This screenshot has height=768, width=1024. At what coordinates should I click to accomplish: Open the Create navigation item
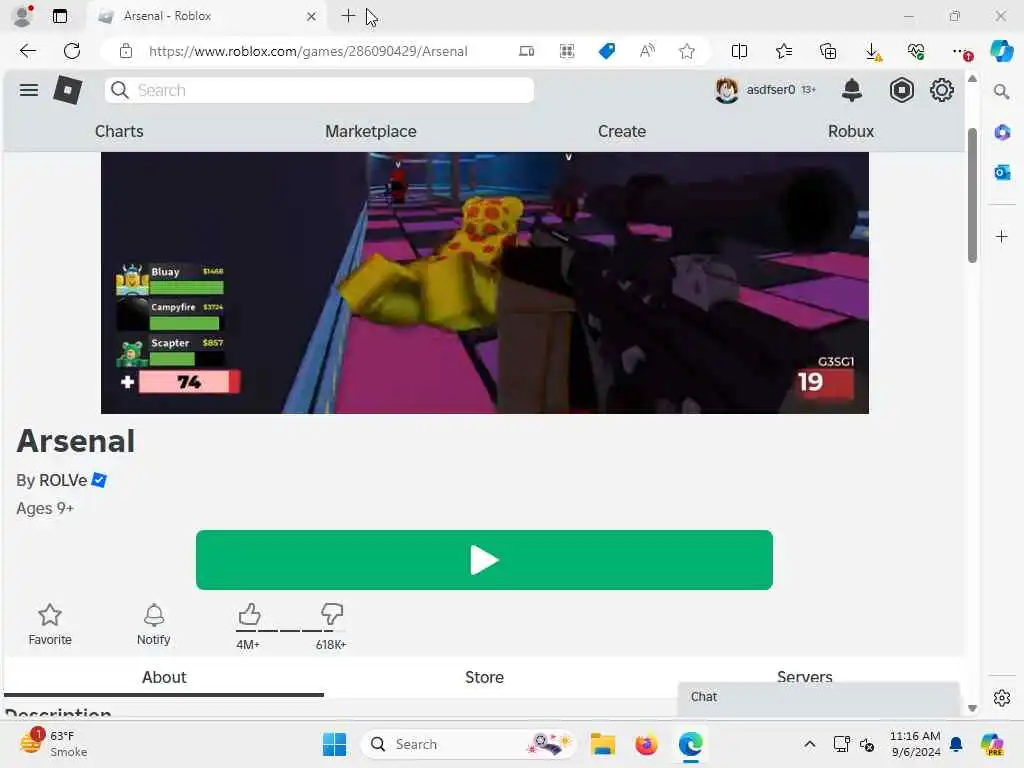pos(622,131)
